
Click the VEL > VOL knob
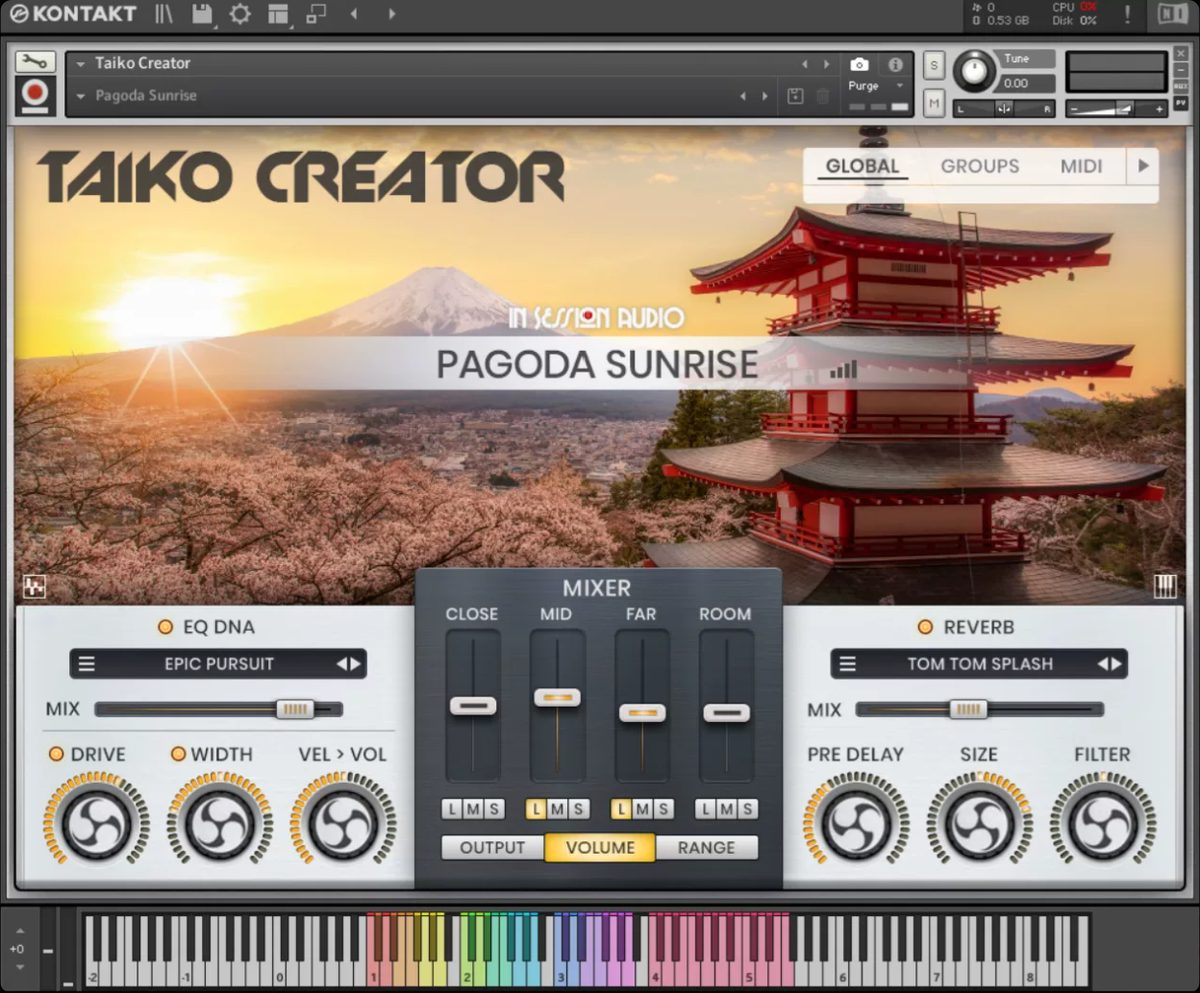tap(343, 825)
